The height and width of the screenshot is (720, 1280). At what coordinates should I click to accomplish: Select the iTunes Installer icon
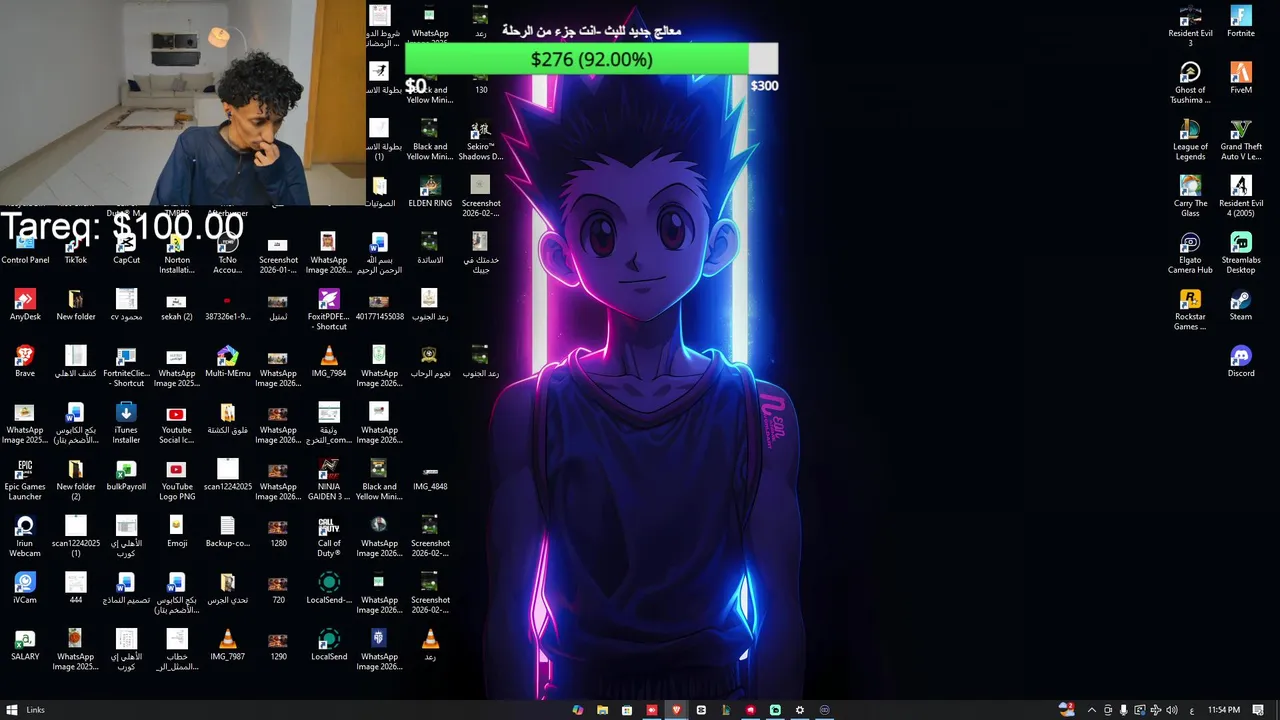tap(126, 424)
